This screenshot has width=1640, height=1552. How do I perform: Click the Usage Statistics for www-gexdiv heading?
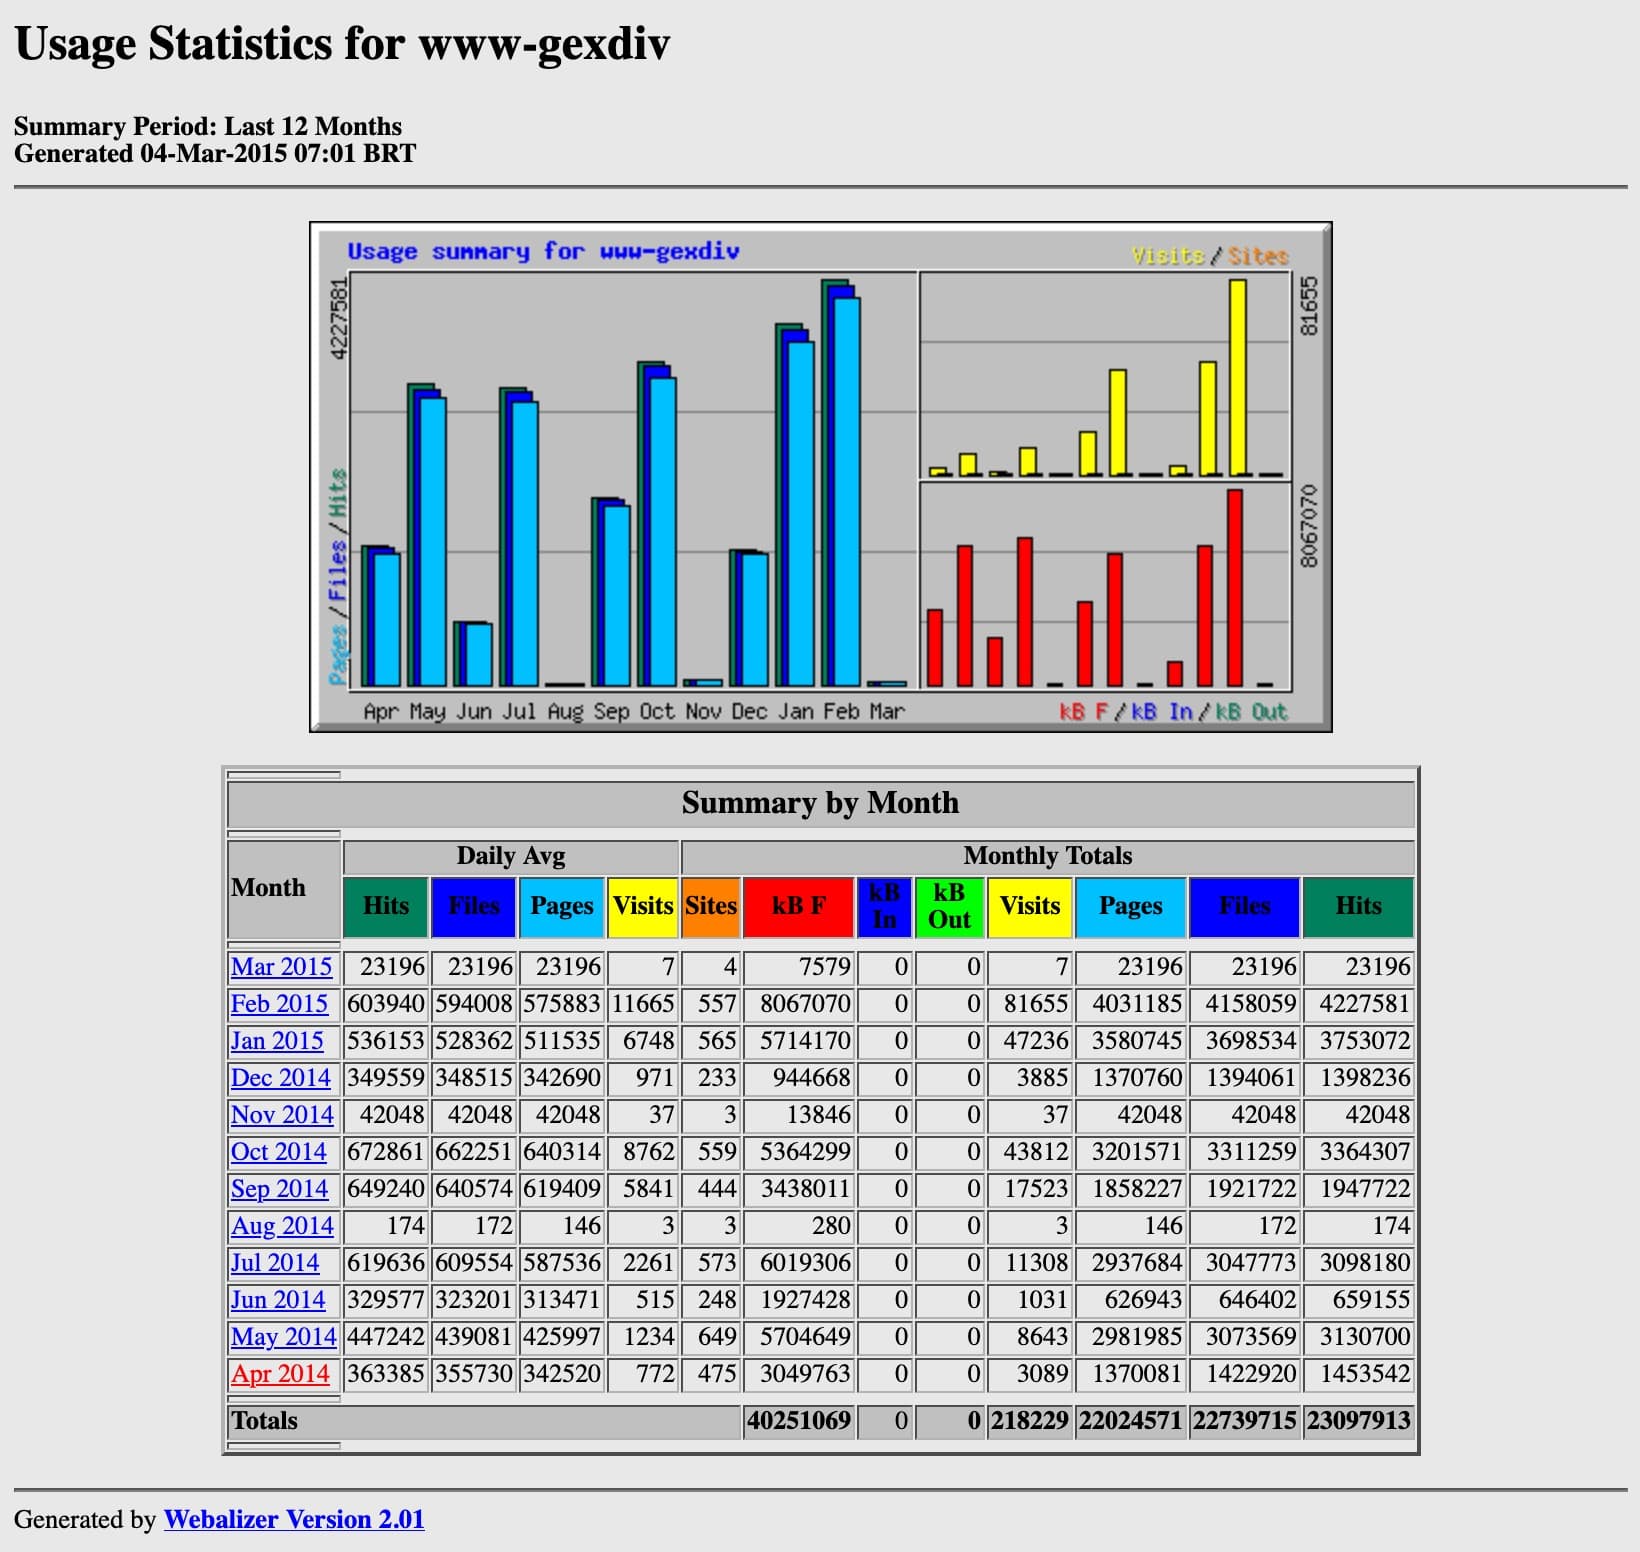(x=342, y=44)
